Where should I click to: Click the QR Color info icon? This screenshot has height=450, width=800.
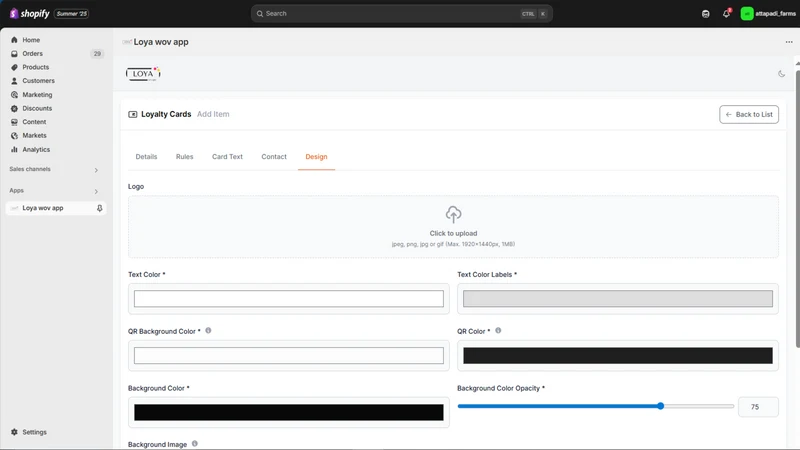point(498,331)
